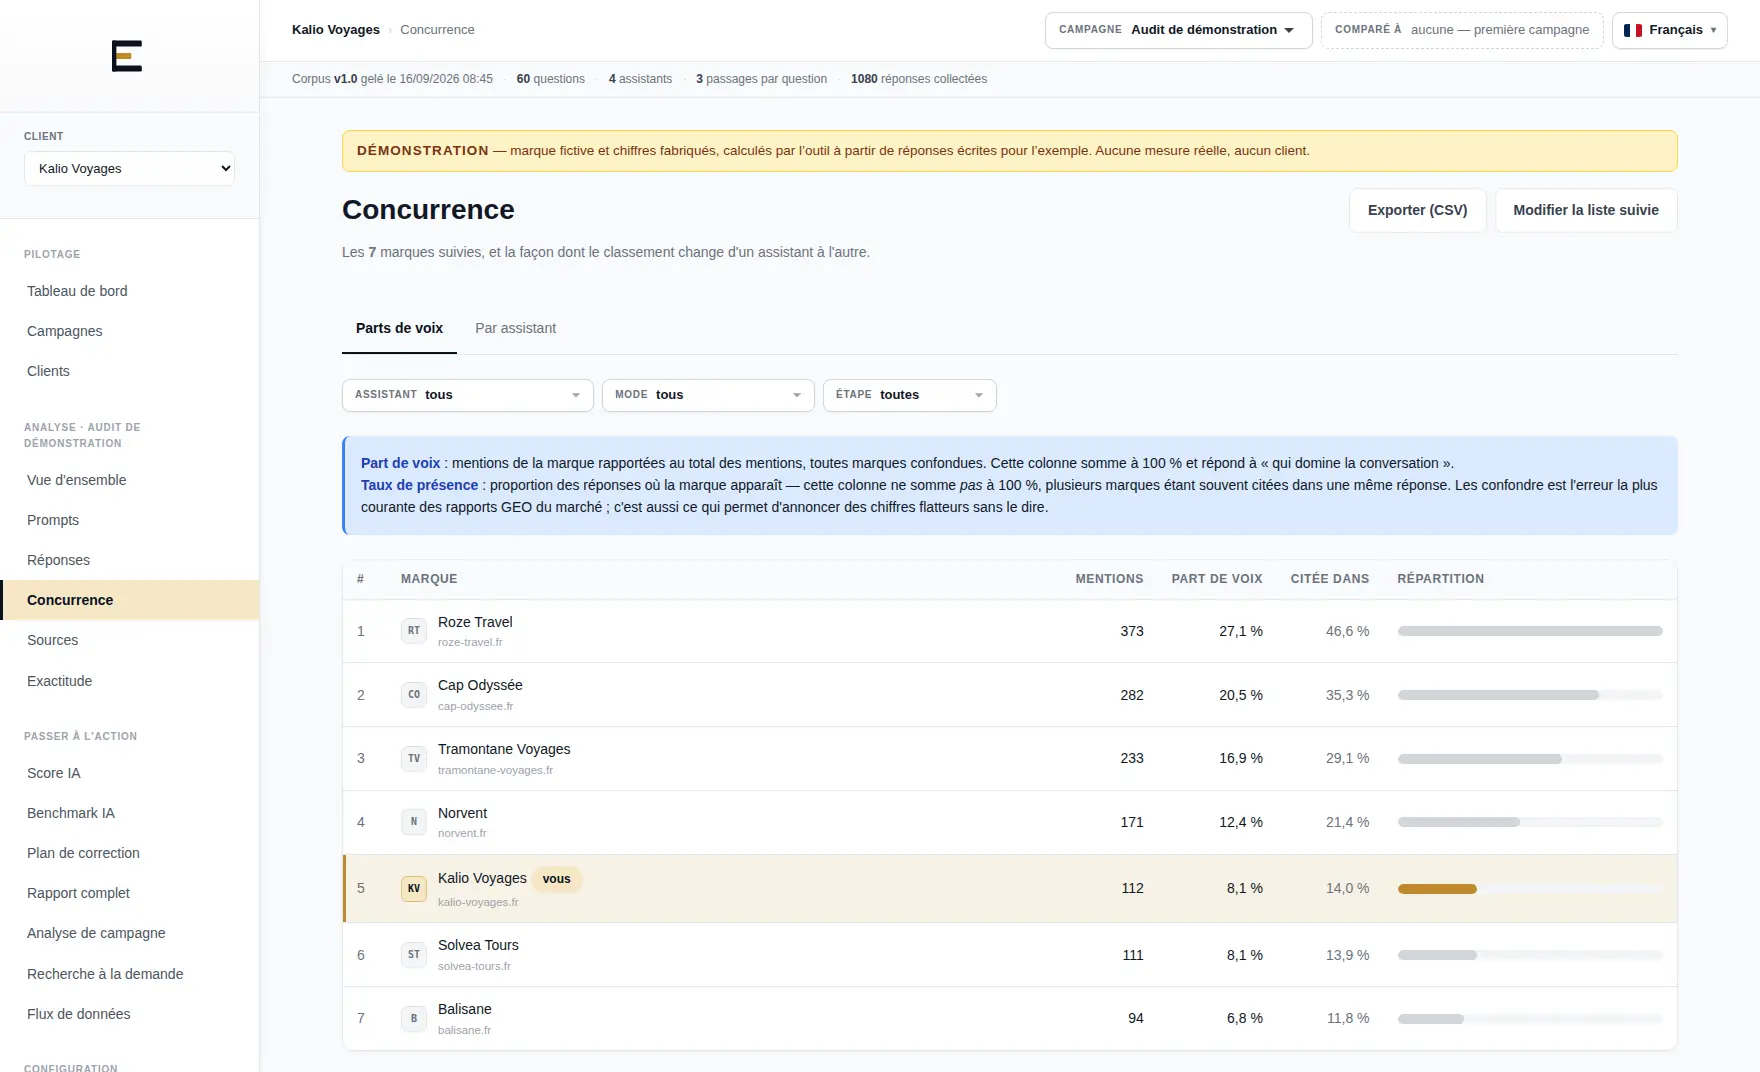The image size is (1760, 1072).
Task: Click the 373 mentions value
Action: (1132, 631)
